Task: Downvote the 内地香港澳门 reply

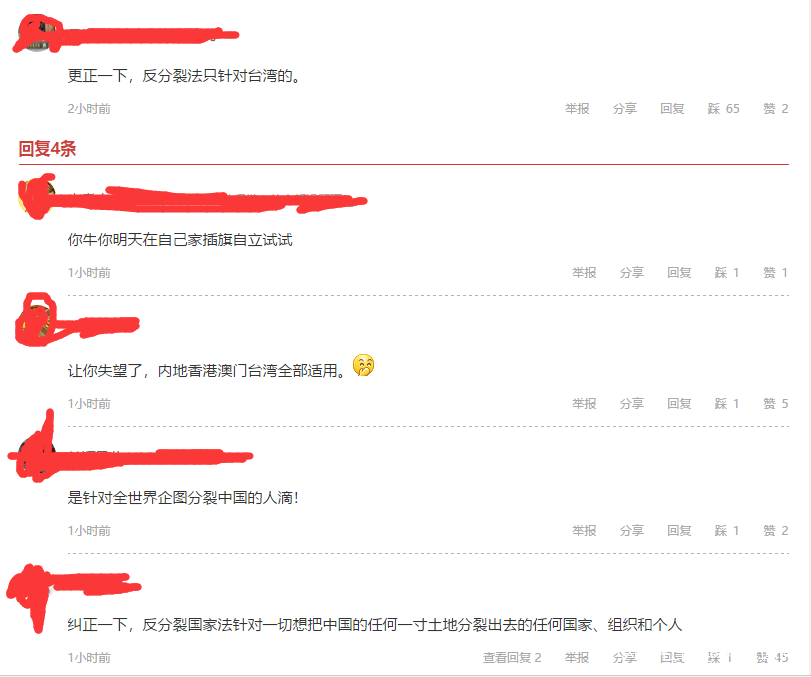Action: [x=727, y=403]
